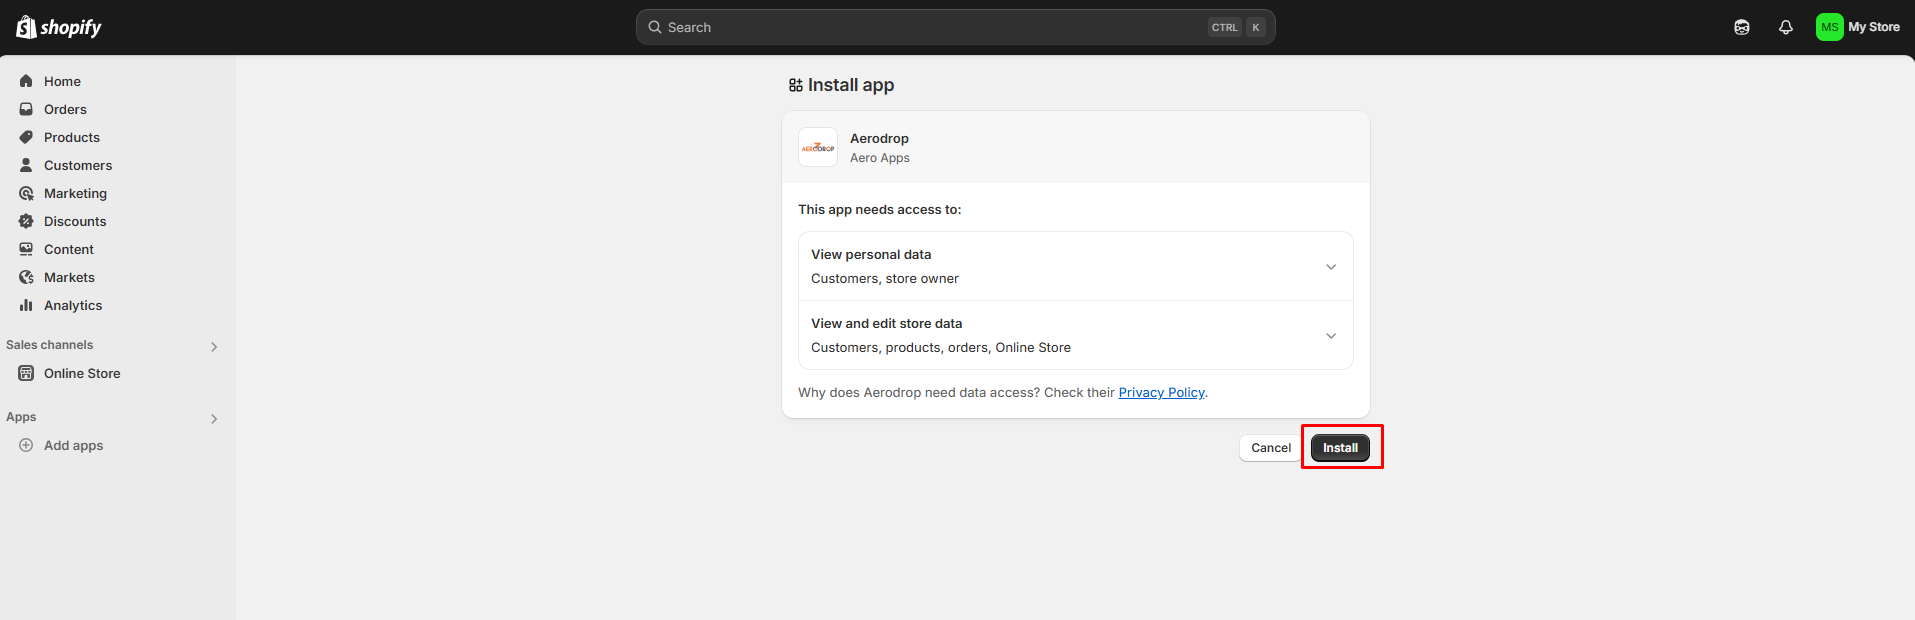Expand View personal data permissions
Viewport: 1915px width, 620px height.
1076,266
